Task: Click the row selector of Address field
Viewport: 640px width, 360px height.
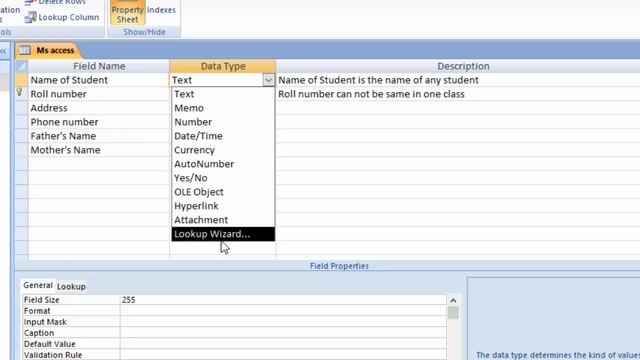Action: tap(21, 108)
